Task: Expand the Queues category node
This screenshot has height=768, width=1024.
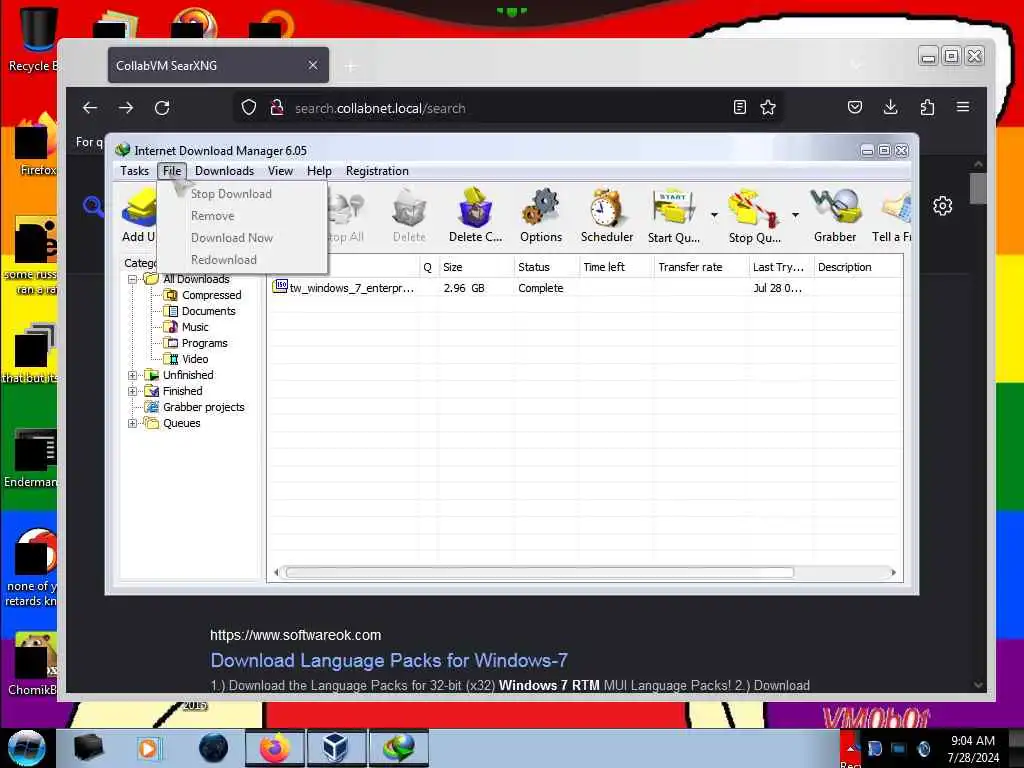Action: (133, 423)
